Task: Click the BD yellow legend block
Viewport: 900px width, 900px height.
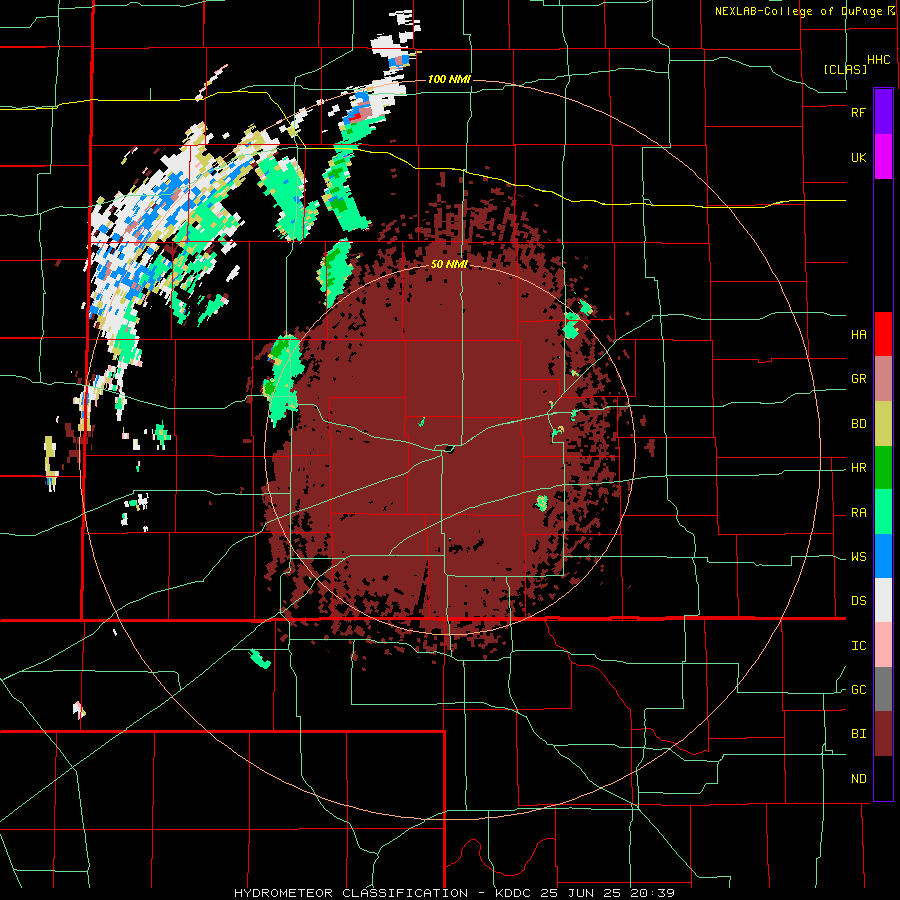Action: [883, 424]
